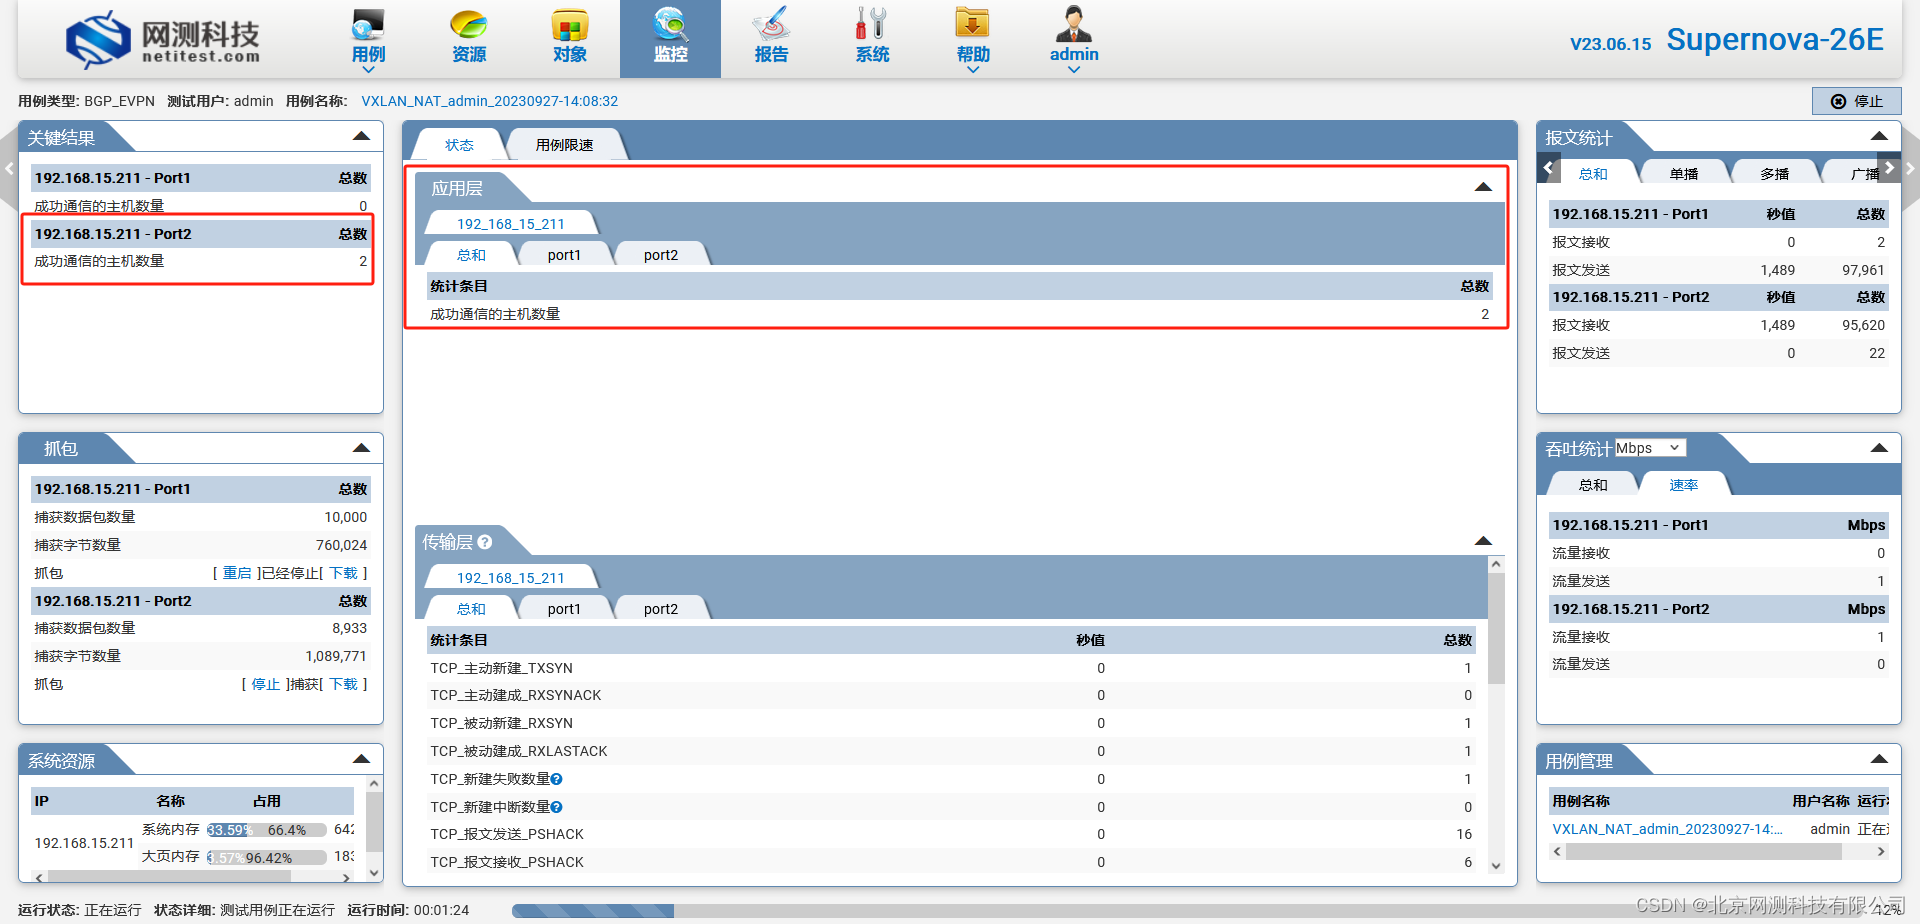
Task: Open VXLAN_NAT_admin_20230927-14:08:32 use case link
Action: [489, 101]
